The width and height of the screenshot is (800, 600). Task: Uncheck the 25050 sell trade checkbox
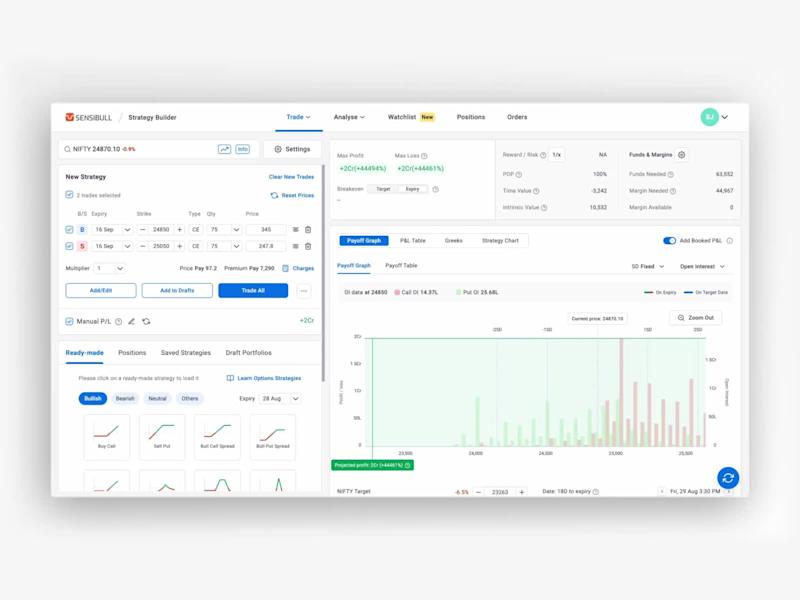[69, 246]
